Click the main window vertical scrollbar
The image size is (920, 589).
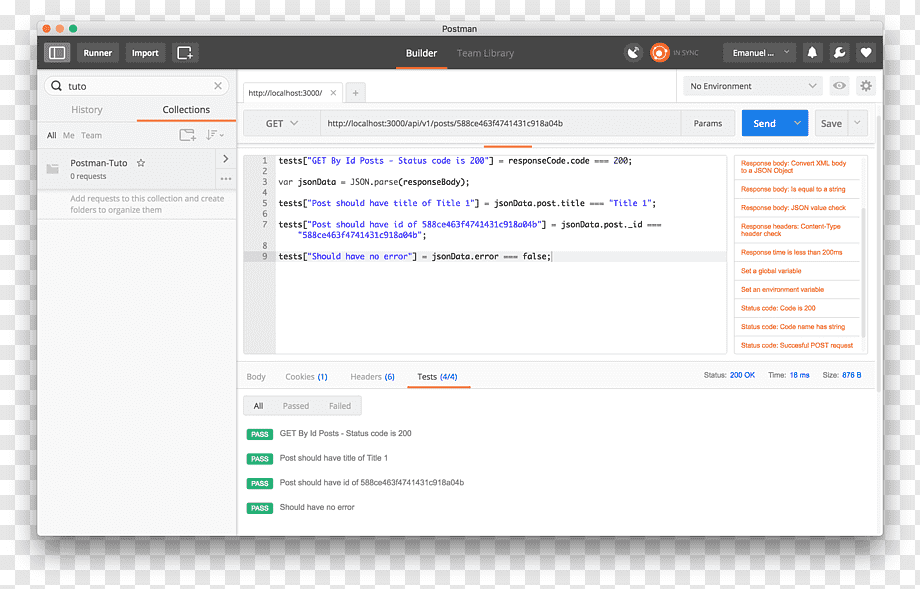tap(879, 252)
